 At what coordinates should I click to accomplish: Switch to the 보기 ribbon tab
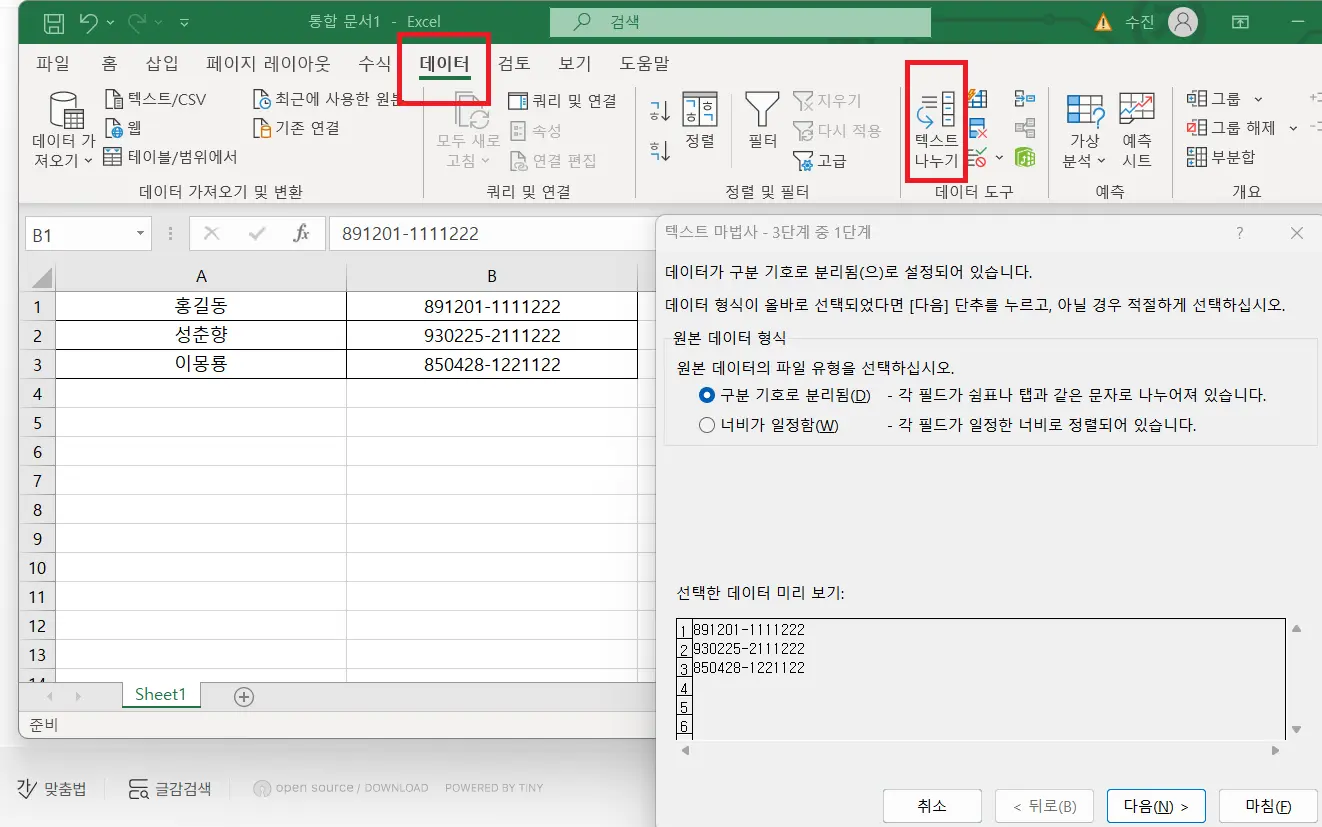pyautogui.click(x=575, y=64)
